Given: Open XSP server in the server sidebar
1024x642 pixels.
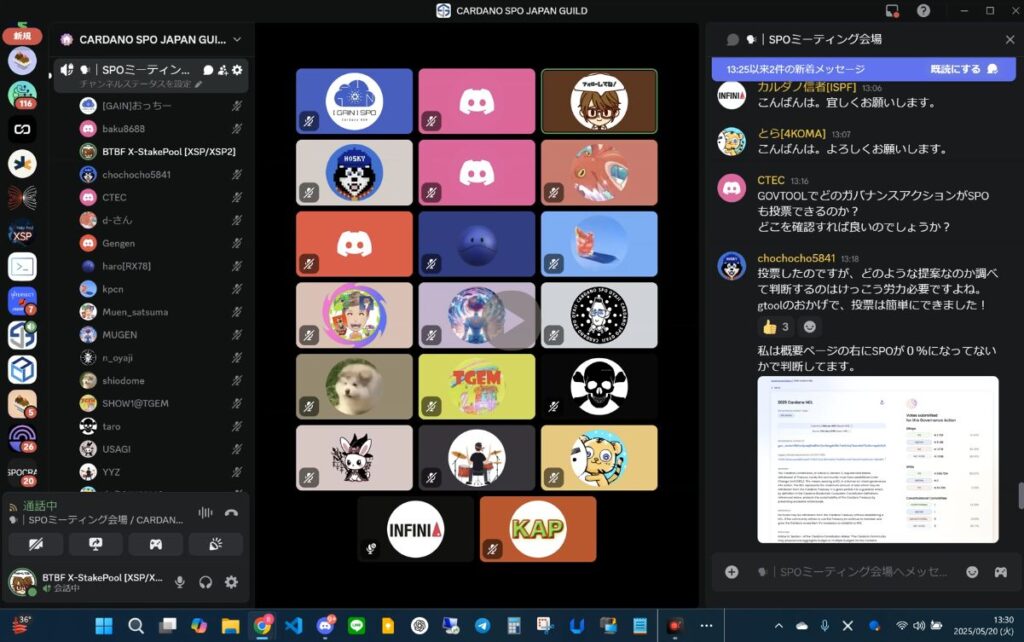Looking at the screenshot, I should pyautogui.click(x=22, y=233).
